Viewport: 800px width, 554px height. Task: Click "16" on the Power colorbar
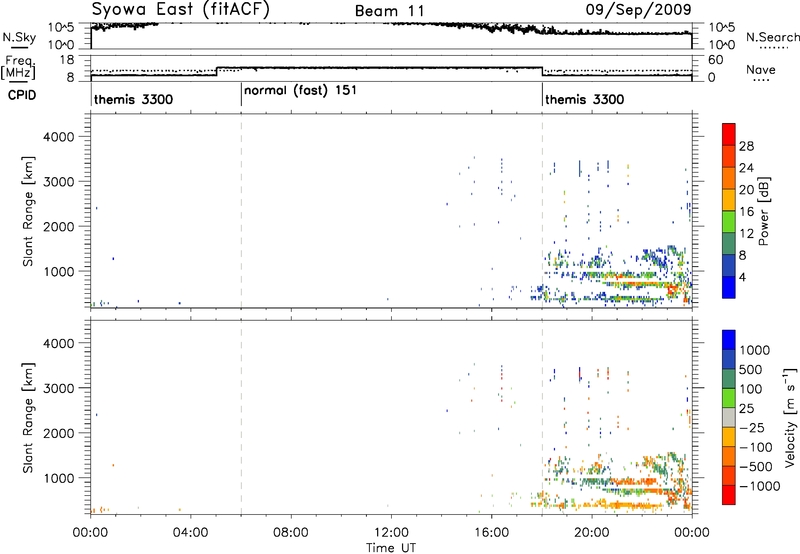tap(746, 212)
